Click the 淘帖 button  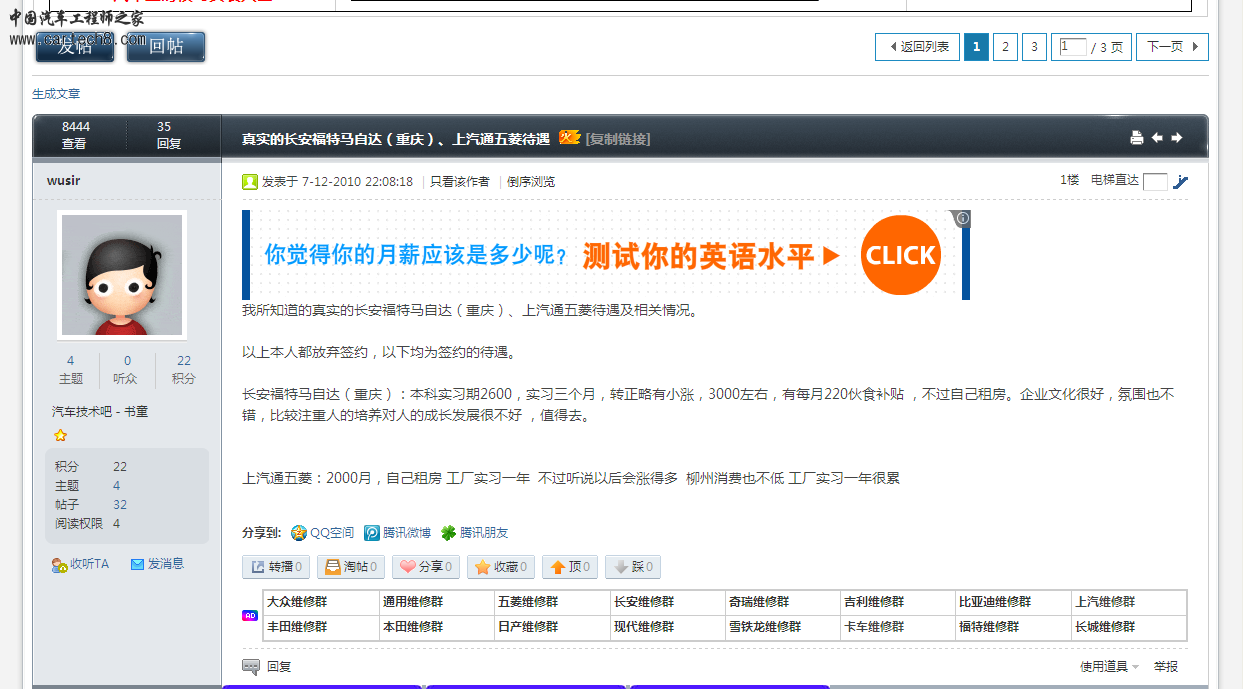[350, 567]
